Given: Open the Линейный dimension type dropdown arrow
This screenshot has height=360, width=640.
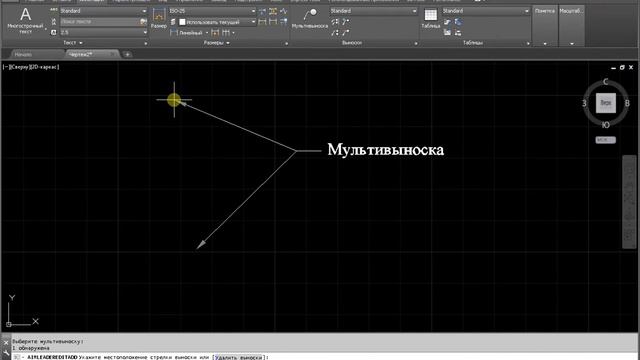Looking at the screenshot, I should (x=207, y=33).
